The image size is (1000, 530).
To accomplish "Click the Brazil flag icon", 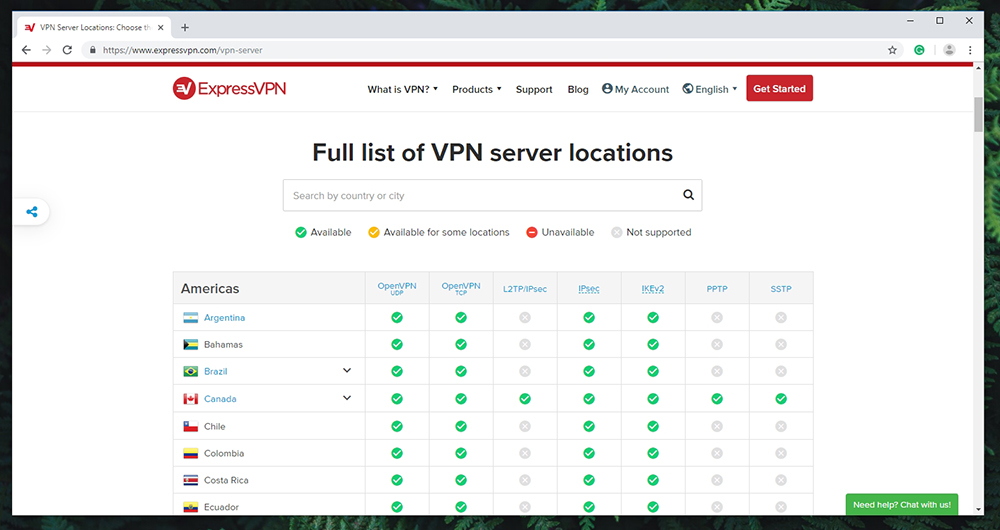I will [x=191, y=371].
